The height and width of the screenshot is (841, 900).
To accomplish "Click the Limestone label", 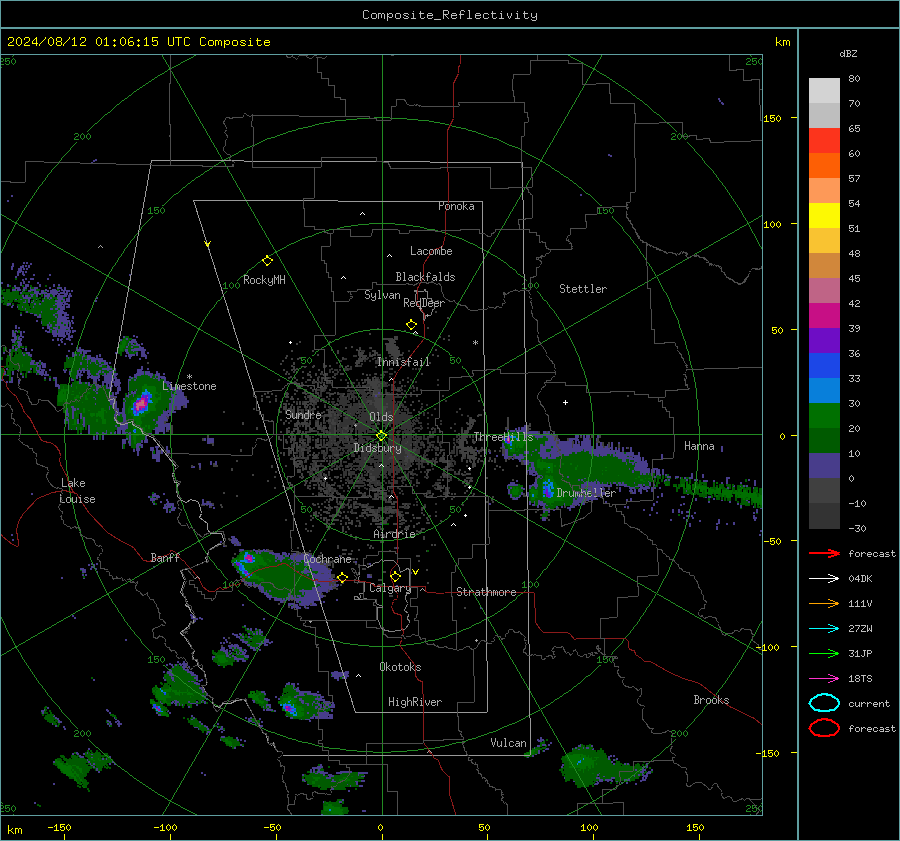I will [189, 386].
